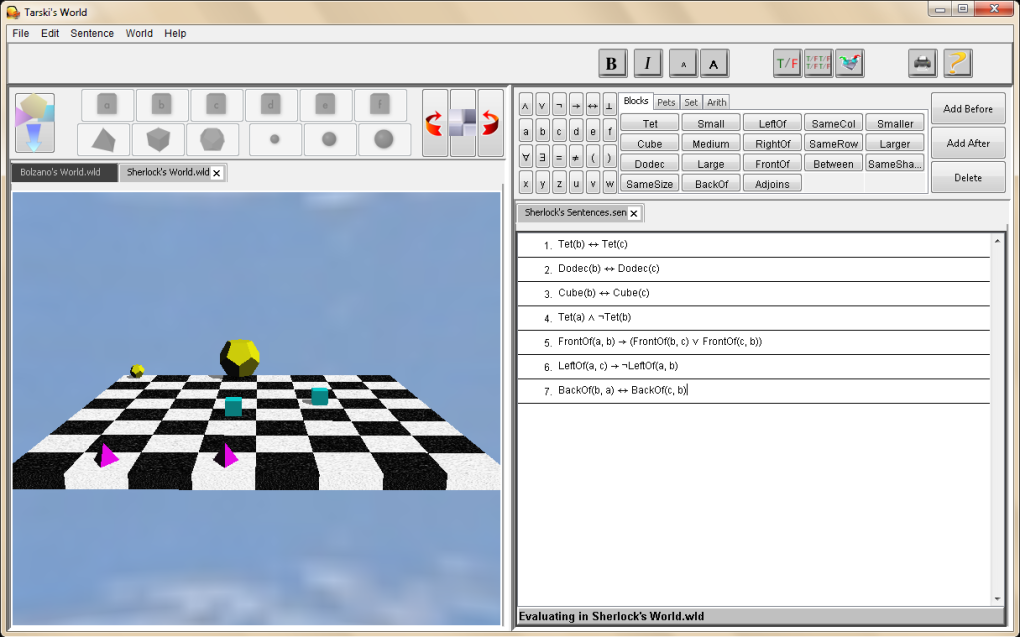Select the large yellow dodecahedron in world

pos(239,358)
